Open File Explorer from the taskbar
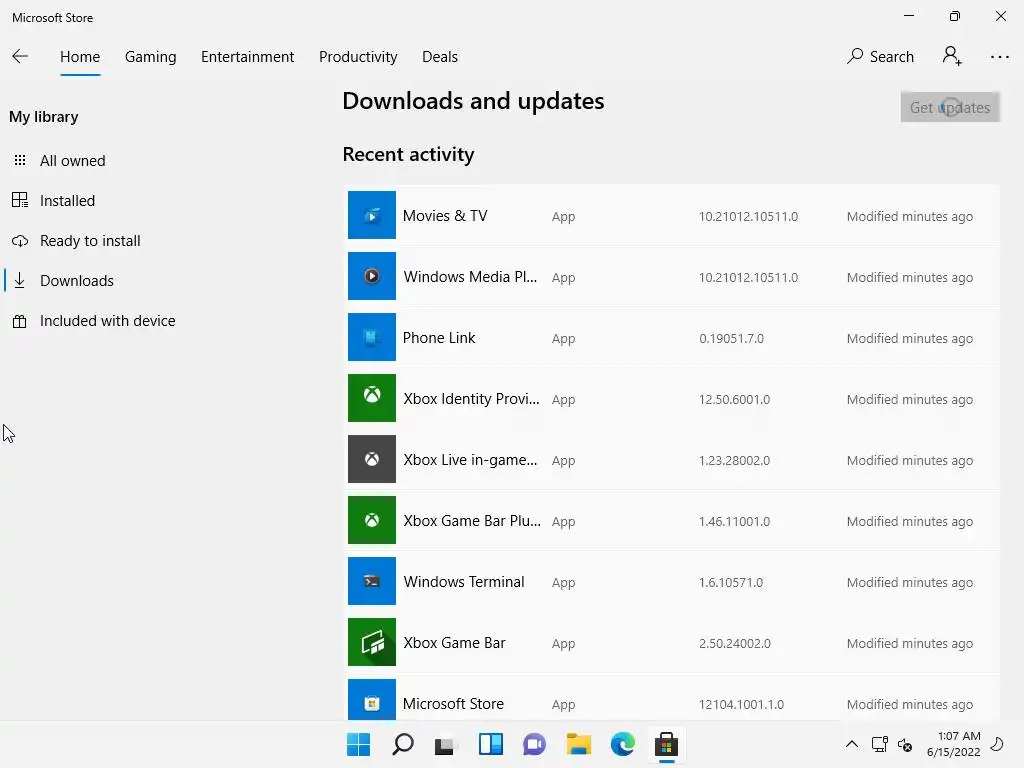1024x768 pixels. point(579,744)
